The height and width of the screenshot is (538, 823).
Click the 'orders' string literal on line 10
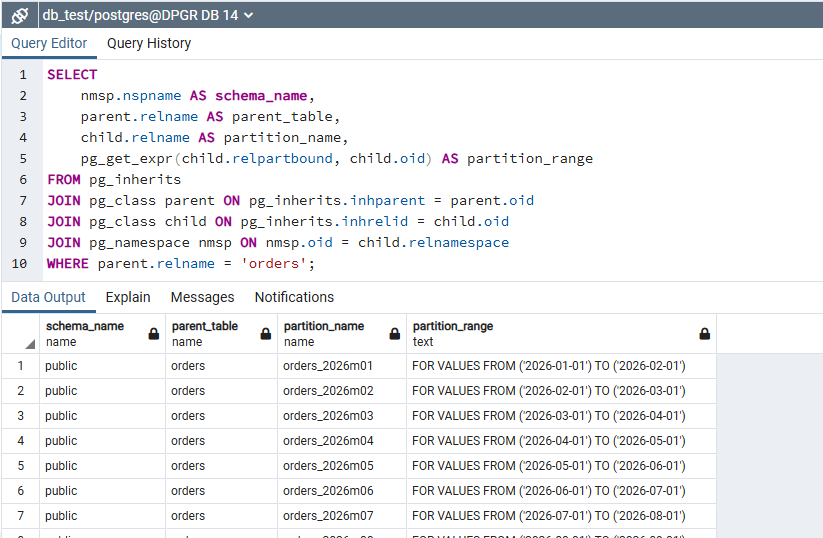point(273,264)
